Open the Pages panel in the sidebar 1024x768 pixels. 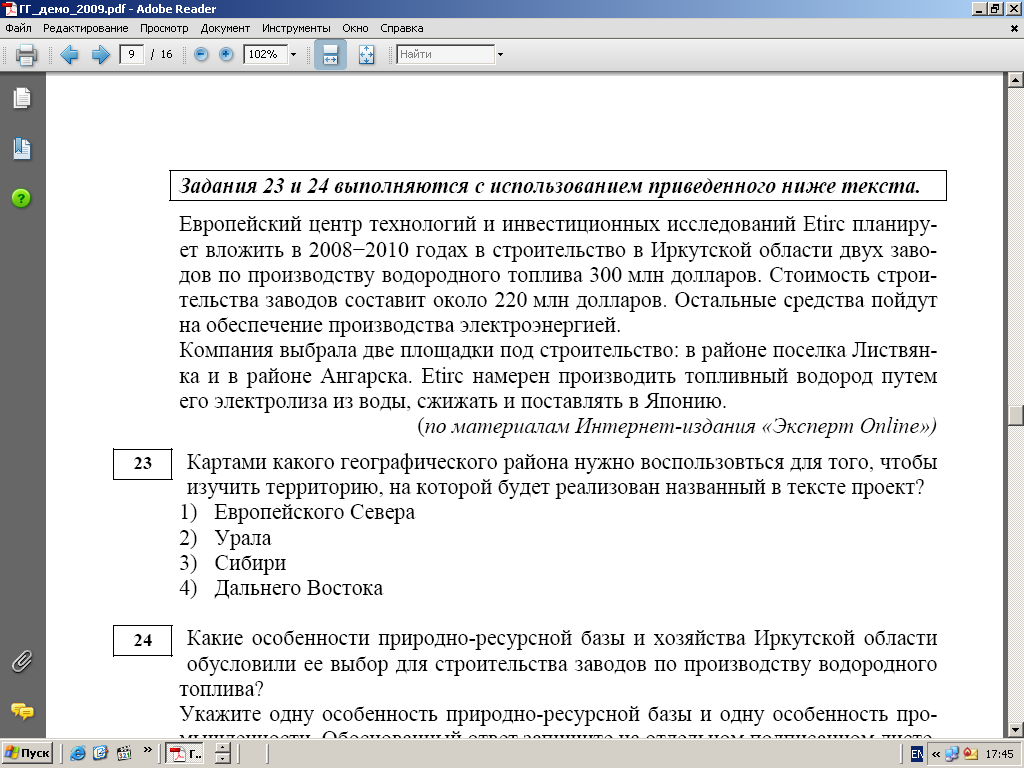pos(22,98)
